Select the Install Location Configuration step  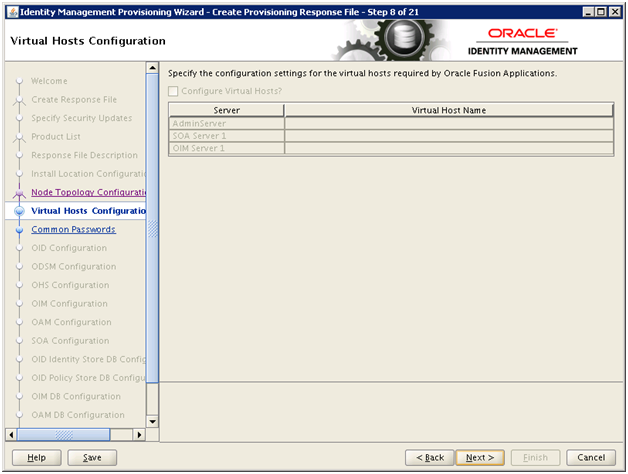[x=89, y=174]
